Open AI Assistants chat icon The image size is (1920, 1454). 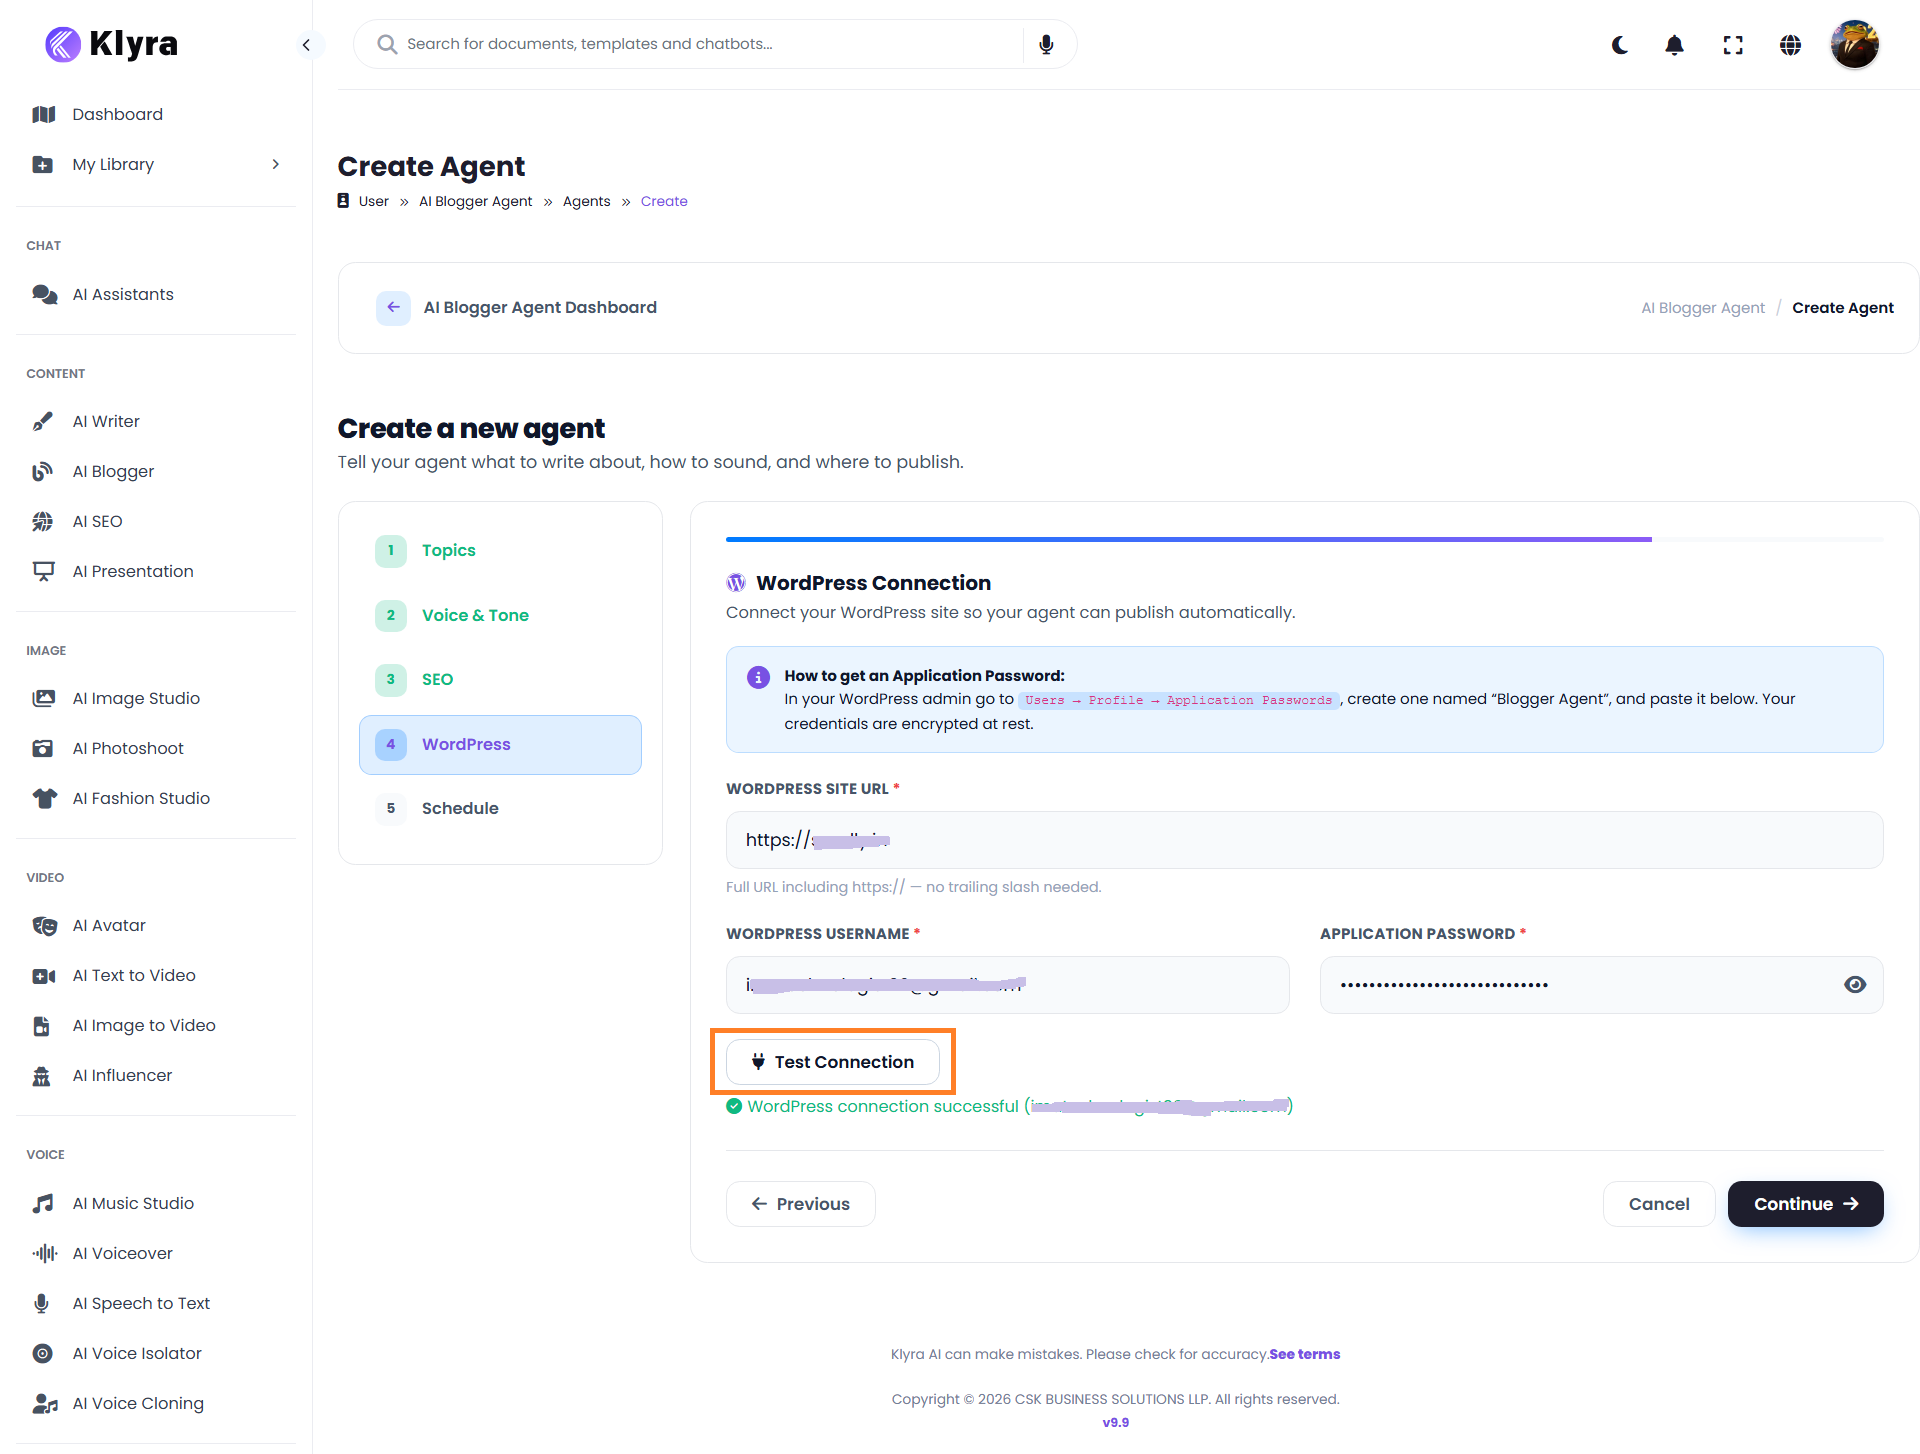44,294
